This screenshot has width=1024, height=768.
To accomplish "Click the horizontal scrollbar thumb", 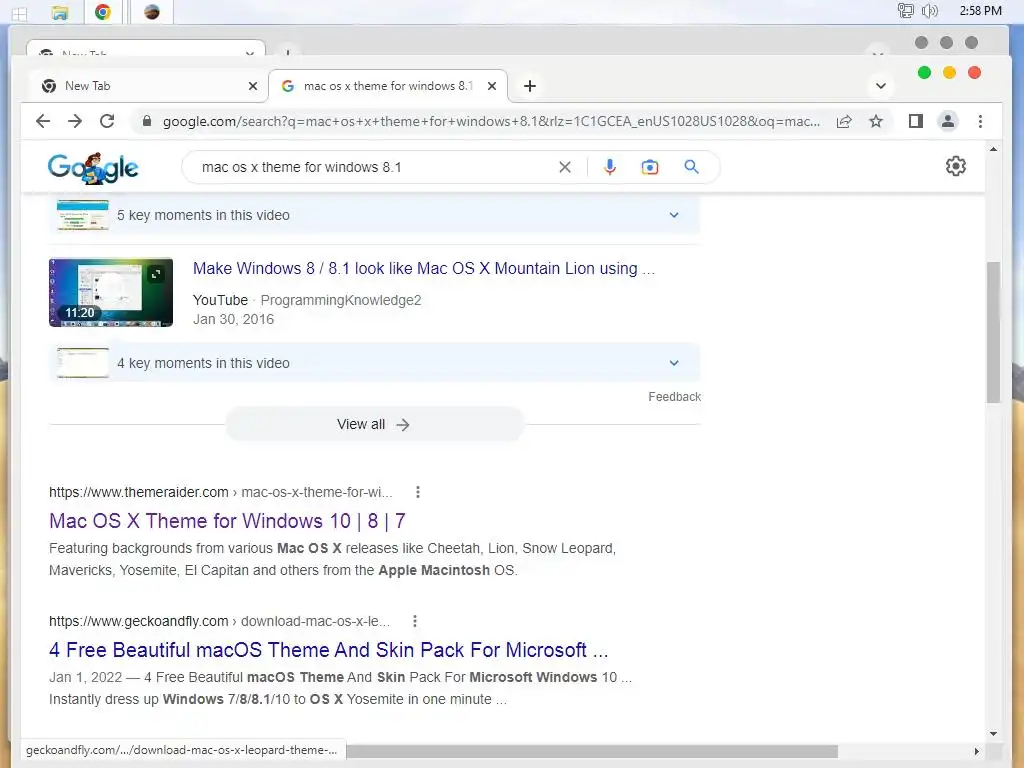I will pyautogui.click(x=592, y=752).
